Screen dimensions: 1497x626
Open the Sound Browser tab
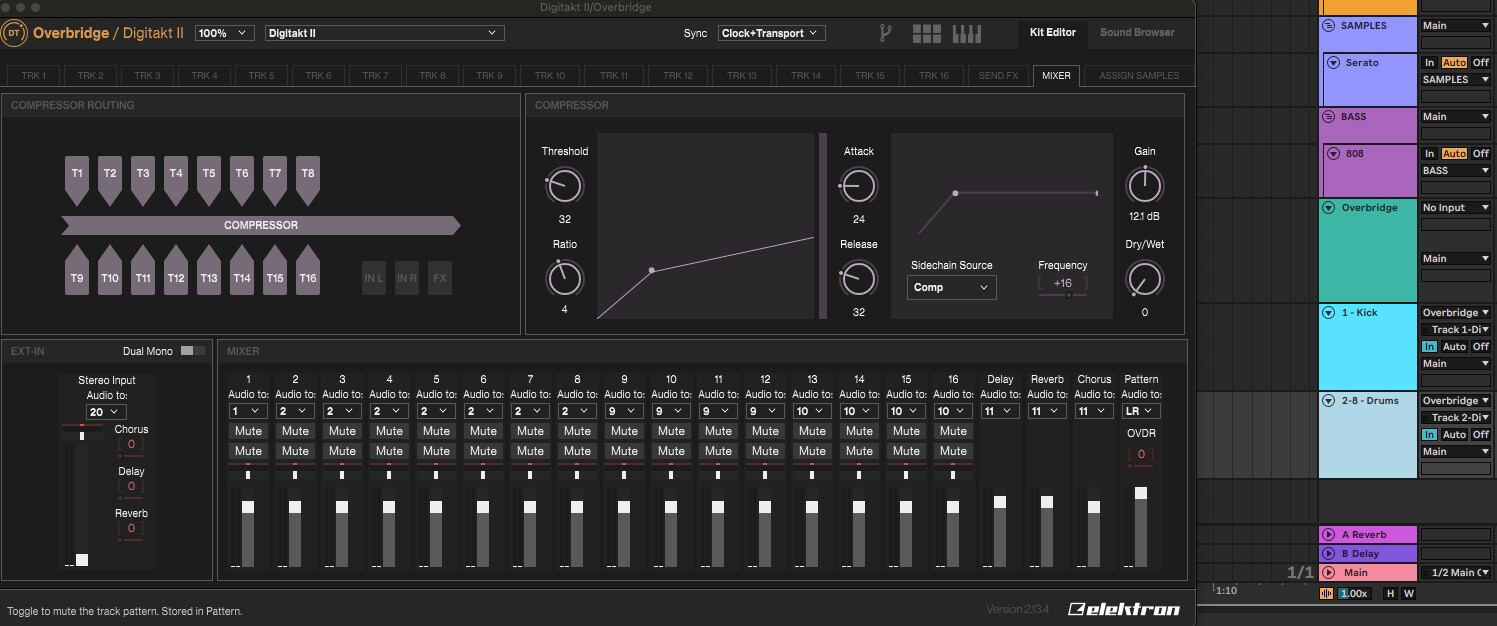pos(1137,33)
